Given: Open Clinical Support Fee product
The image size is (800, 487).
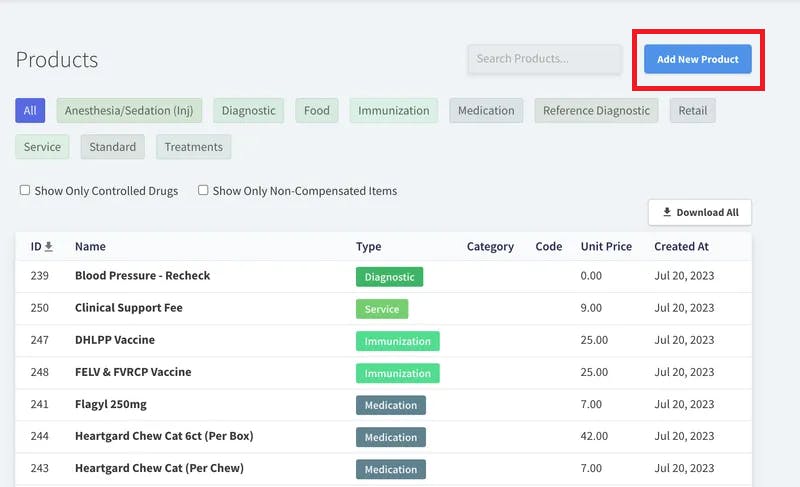Looking at the screenshot, I should pyautogui.click(x=129, y=308).
